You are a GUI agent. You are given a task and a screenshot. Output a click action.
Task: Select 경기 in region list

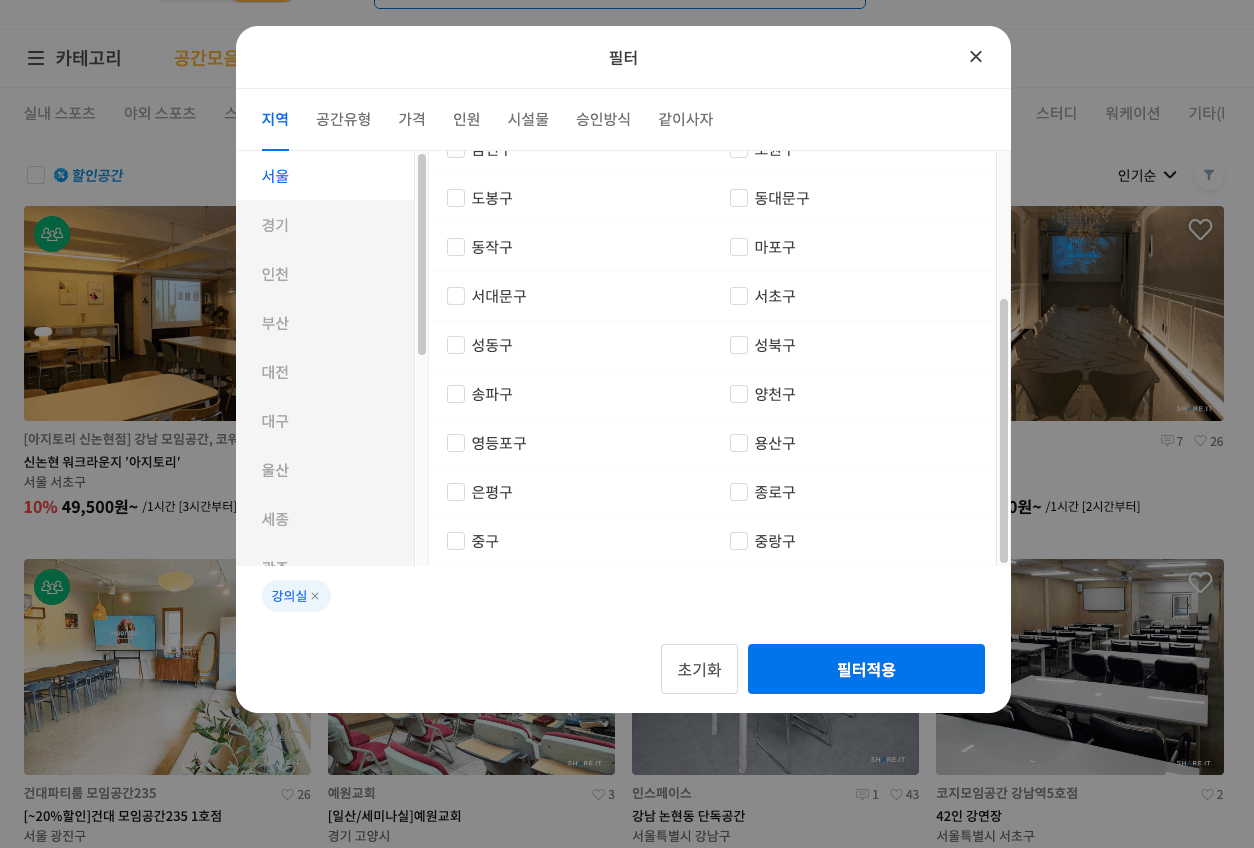click(x=325, y=225)
